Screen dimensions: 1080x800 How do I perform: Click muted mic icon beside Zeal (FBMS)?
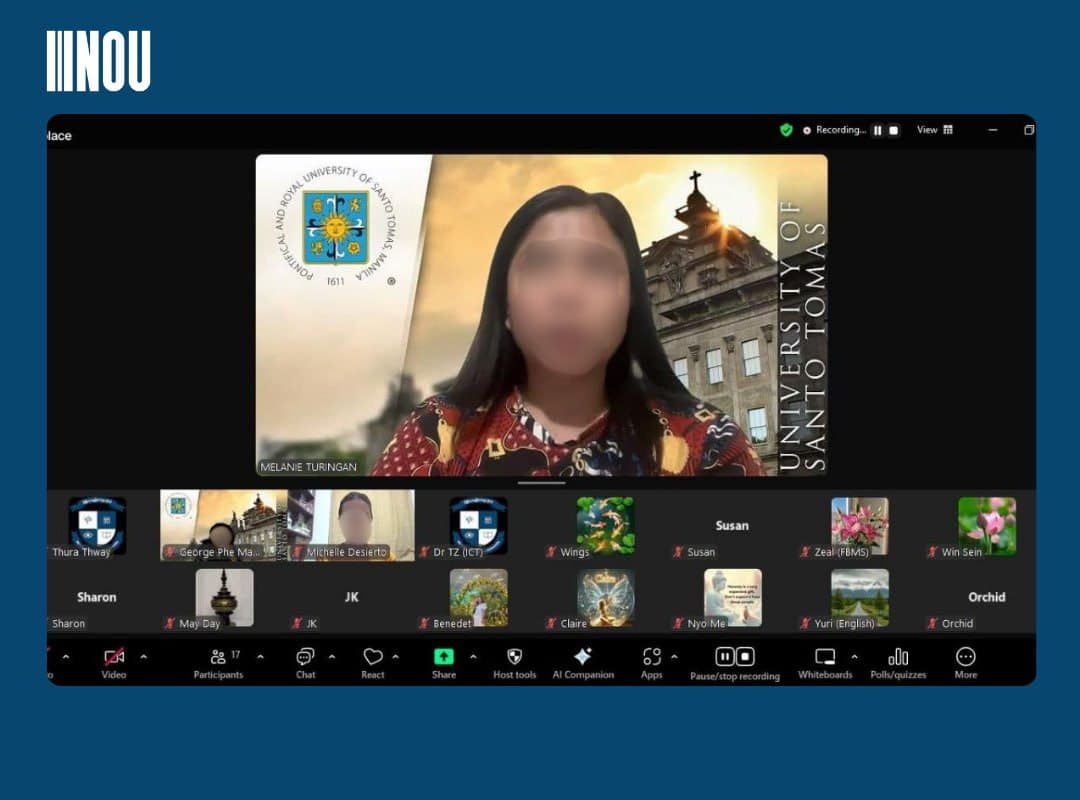804,552
